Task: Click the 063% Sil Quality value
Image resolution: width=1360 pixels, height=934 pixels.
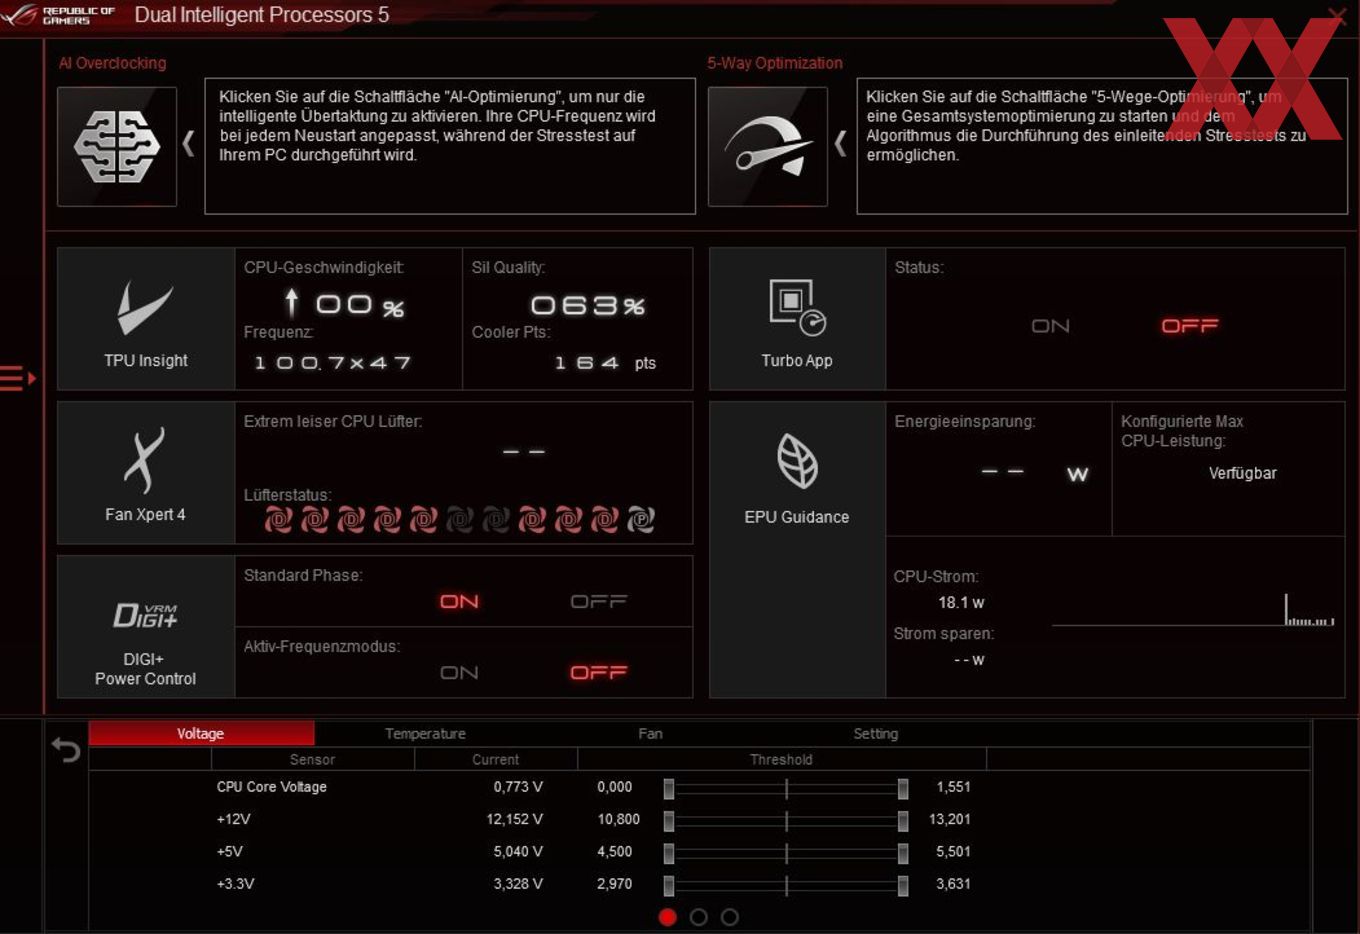Action: click(x=588, y=305)
